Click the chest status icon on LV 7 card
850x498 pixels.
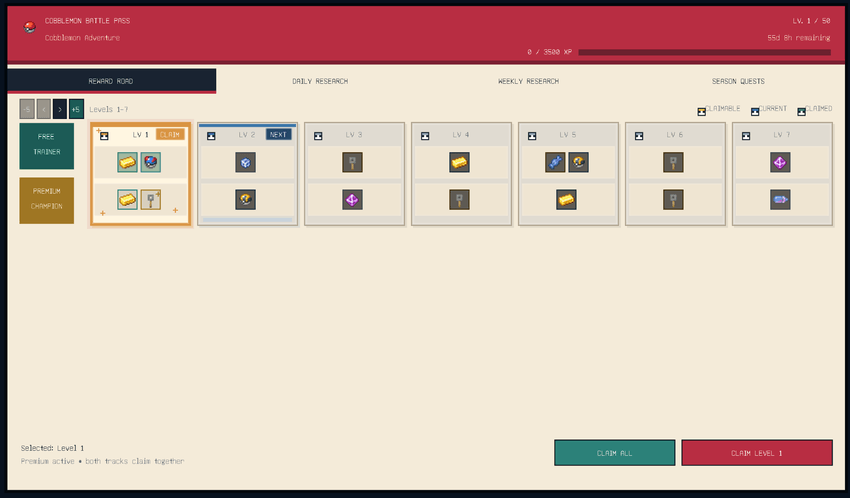[746, 136]
